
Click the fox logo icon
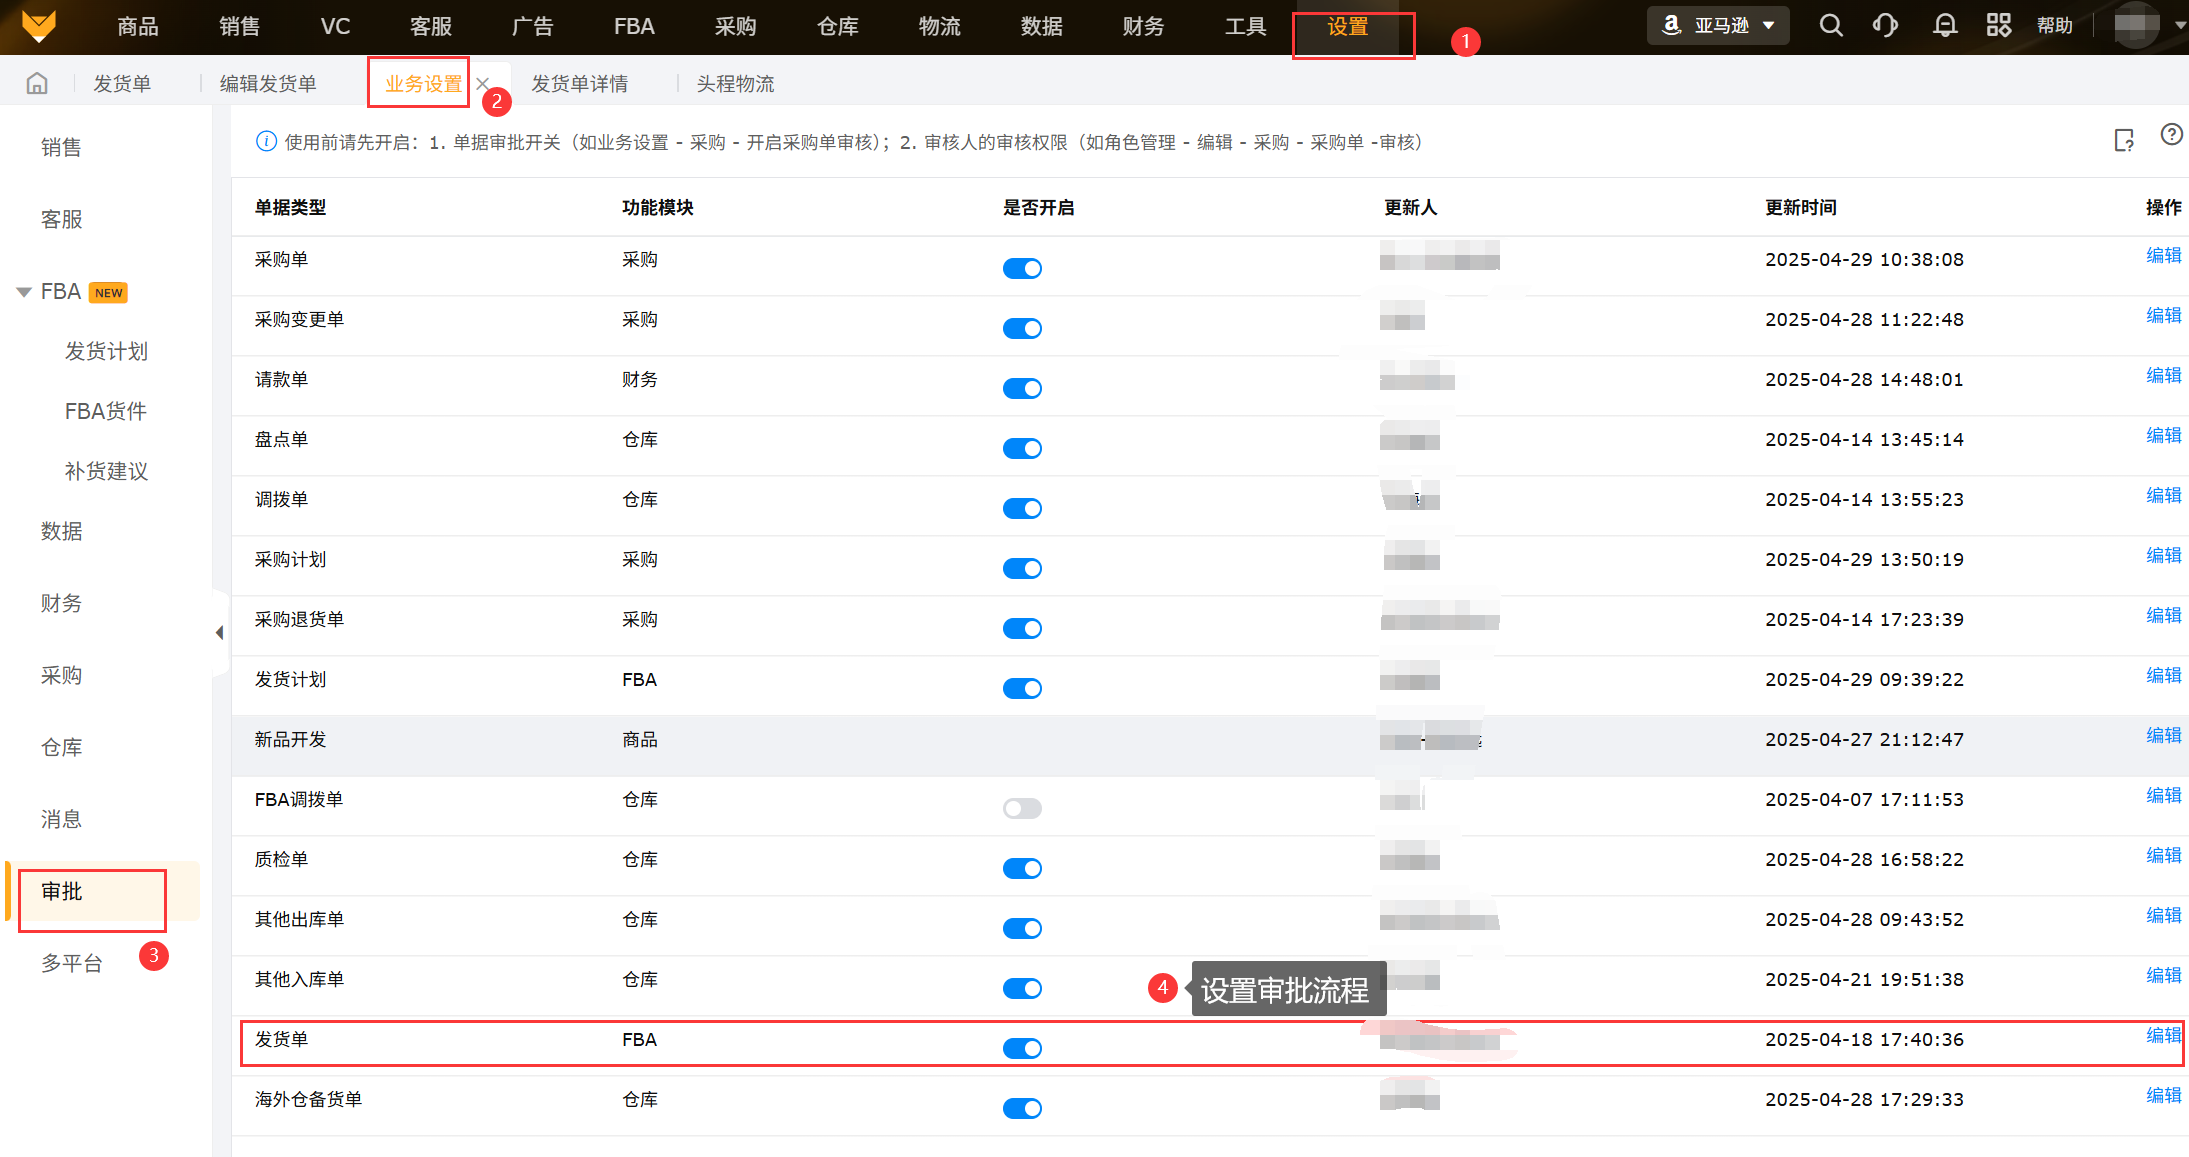point(38,26)
